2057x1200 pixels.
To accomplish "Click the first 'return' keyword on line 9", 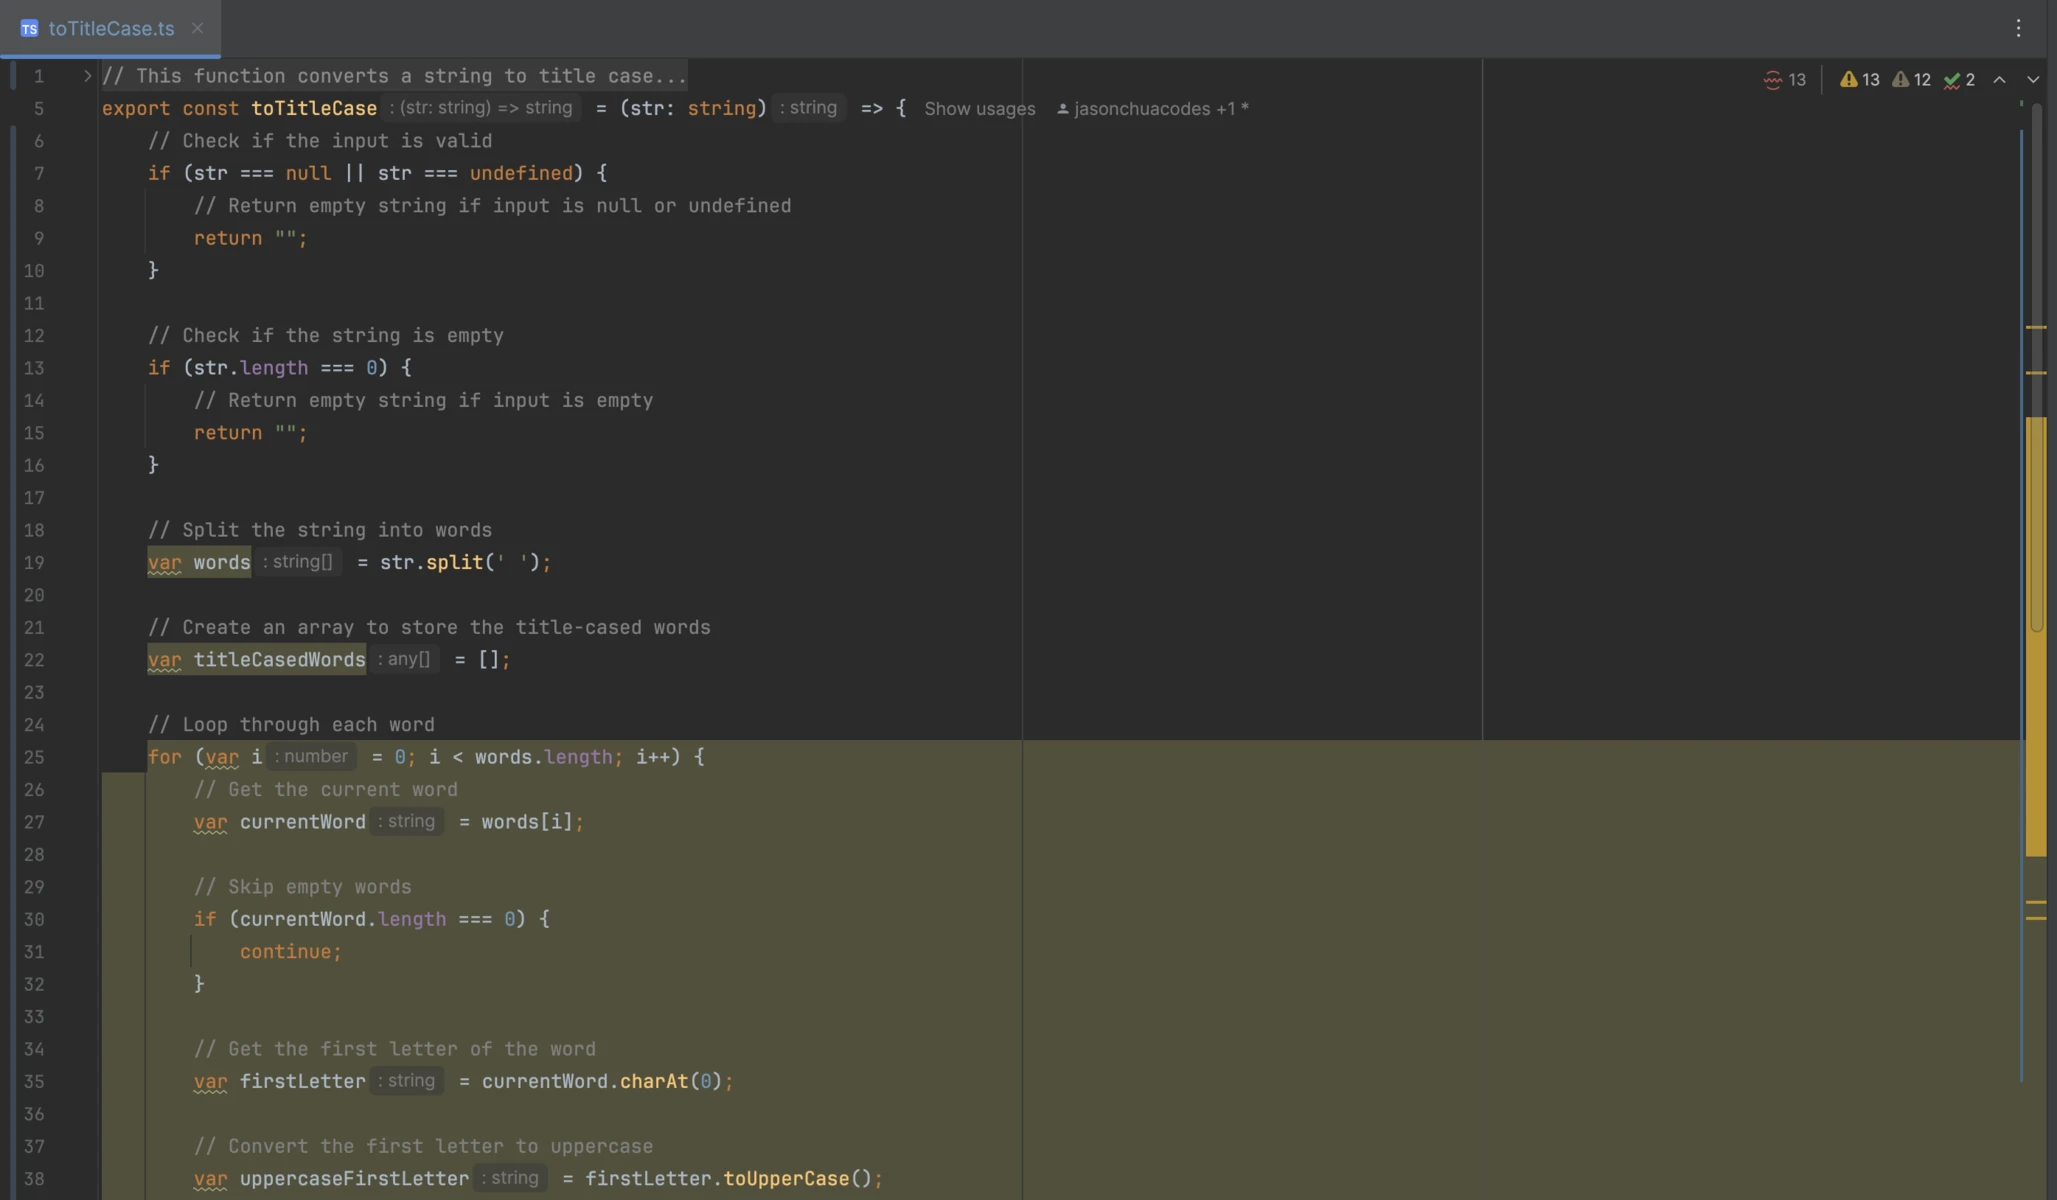I will click(228, 239).
